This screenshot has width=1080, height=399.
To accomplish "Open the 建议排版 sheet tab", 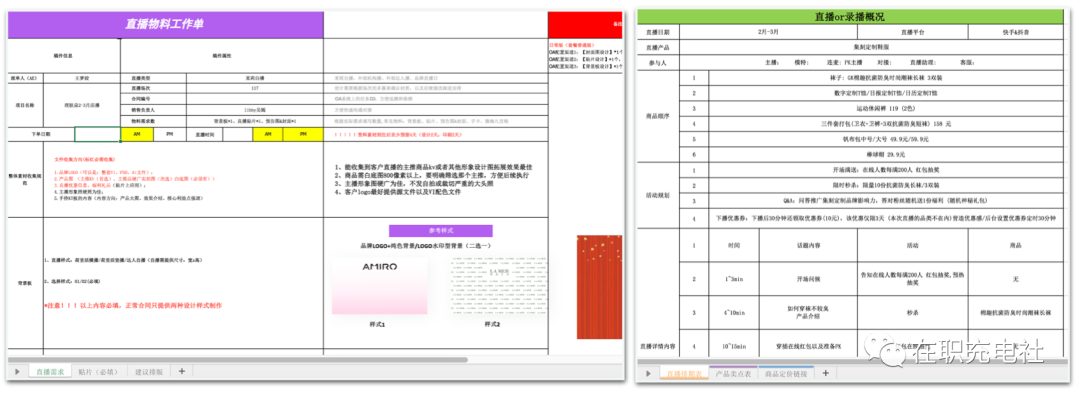I will pyautogui.click(x=149, y=371).
